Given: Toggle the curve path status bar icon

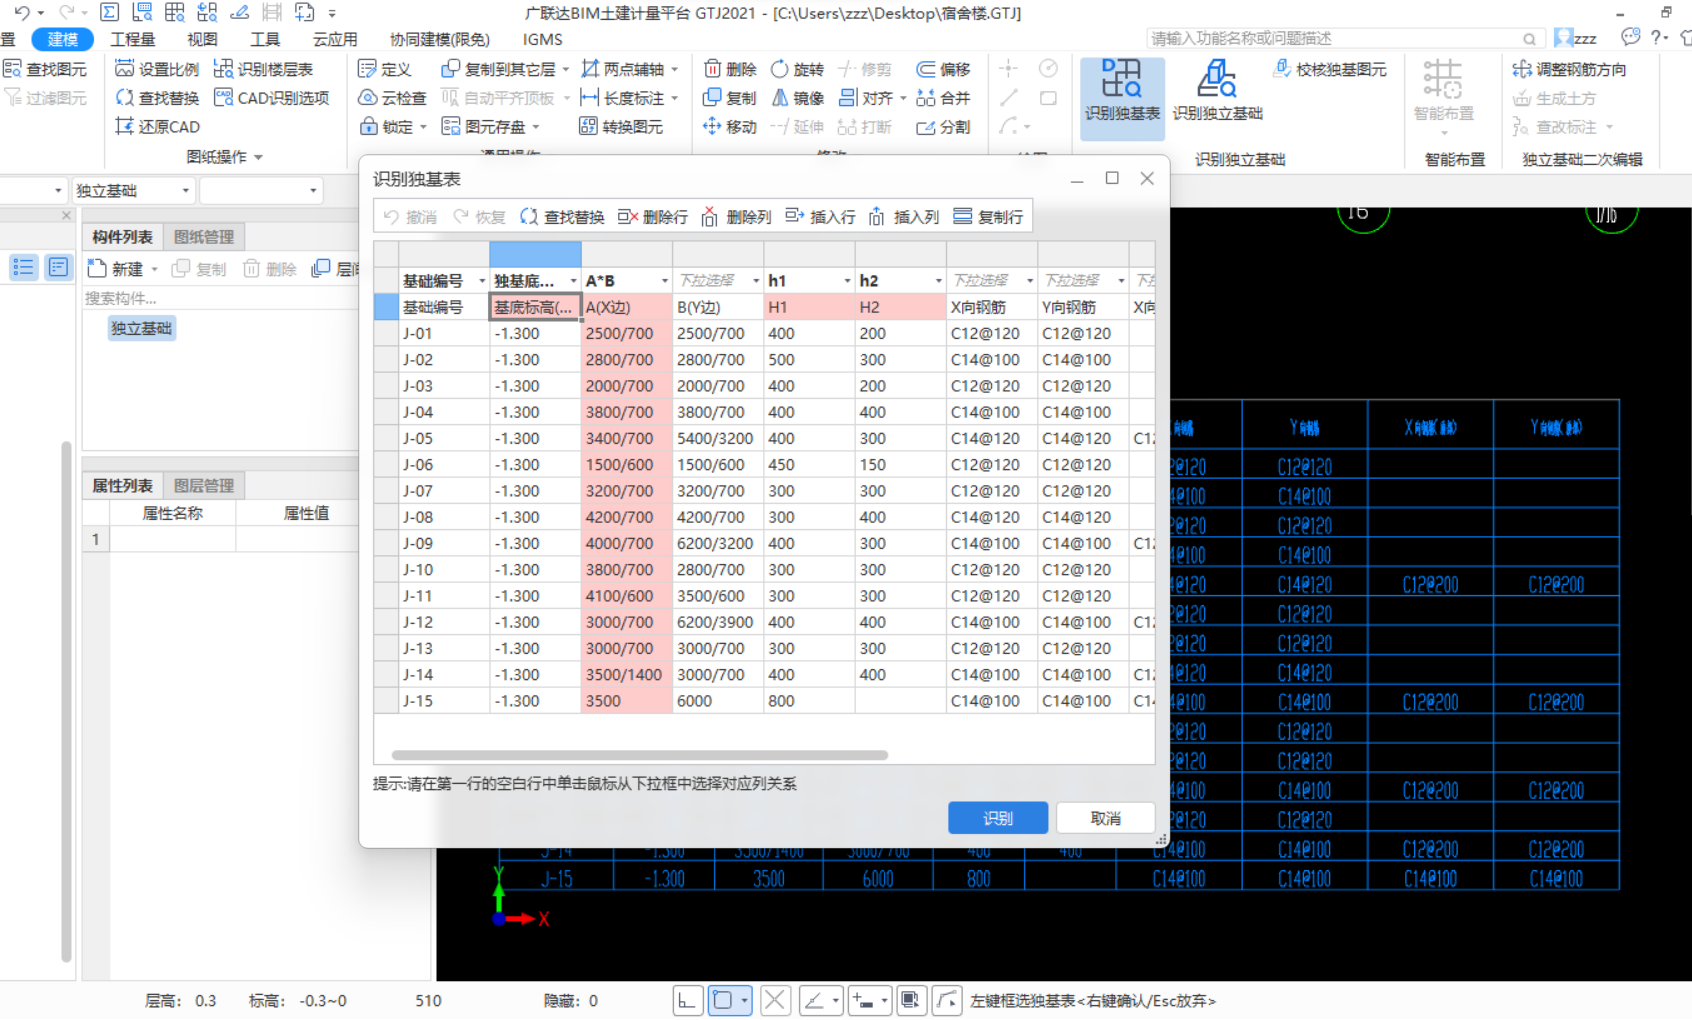Looking at the screenshot, I should [x=947, y=1000].
